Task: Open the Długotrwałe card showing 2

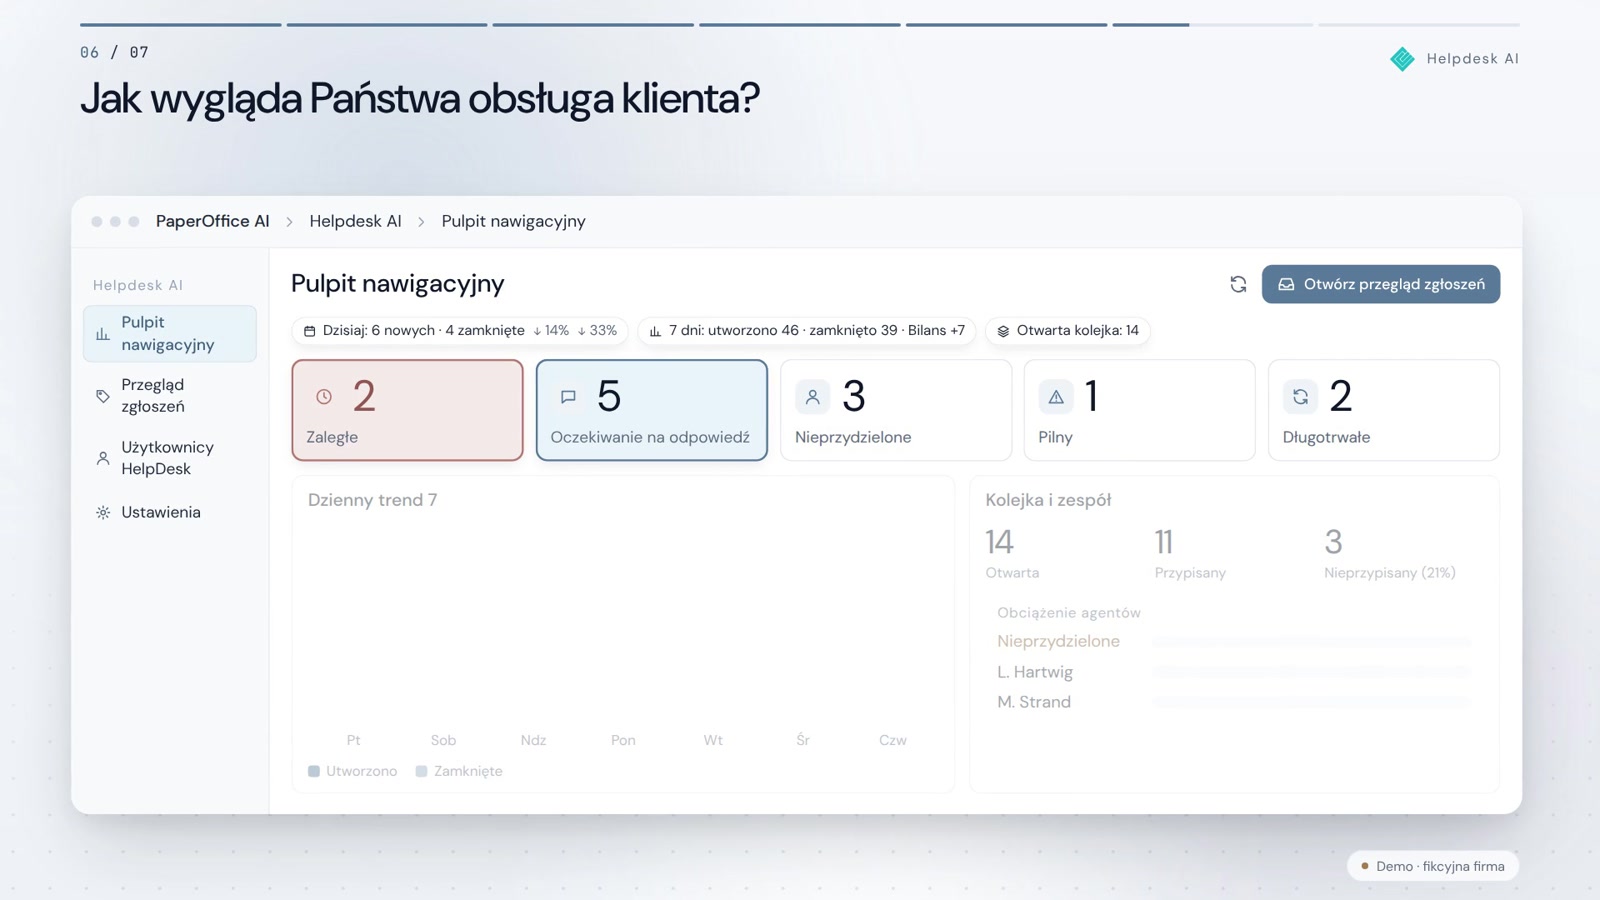Action: (1383, 410)
